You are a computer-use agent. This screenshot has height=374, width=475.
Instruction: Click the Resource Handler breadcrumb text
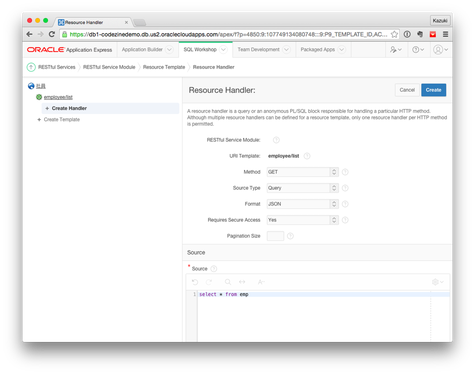pos(213,67)
